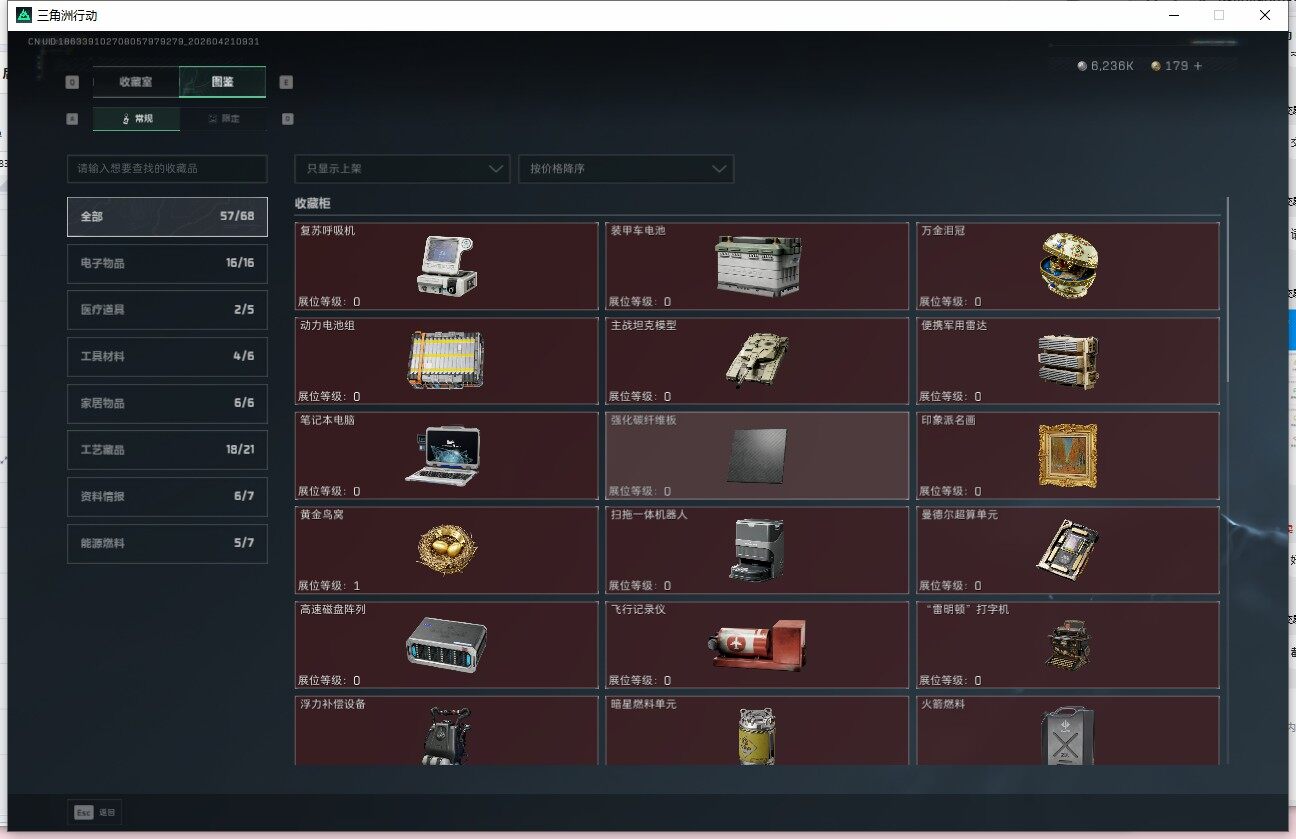Select the 万金泪冠 jeweled egg icon
1296x839 pixels.
1068,265
